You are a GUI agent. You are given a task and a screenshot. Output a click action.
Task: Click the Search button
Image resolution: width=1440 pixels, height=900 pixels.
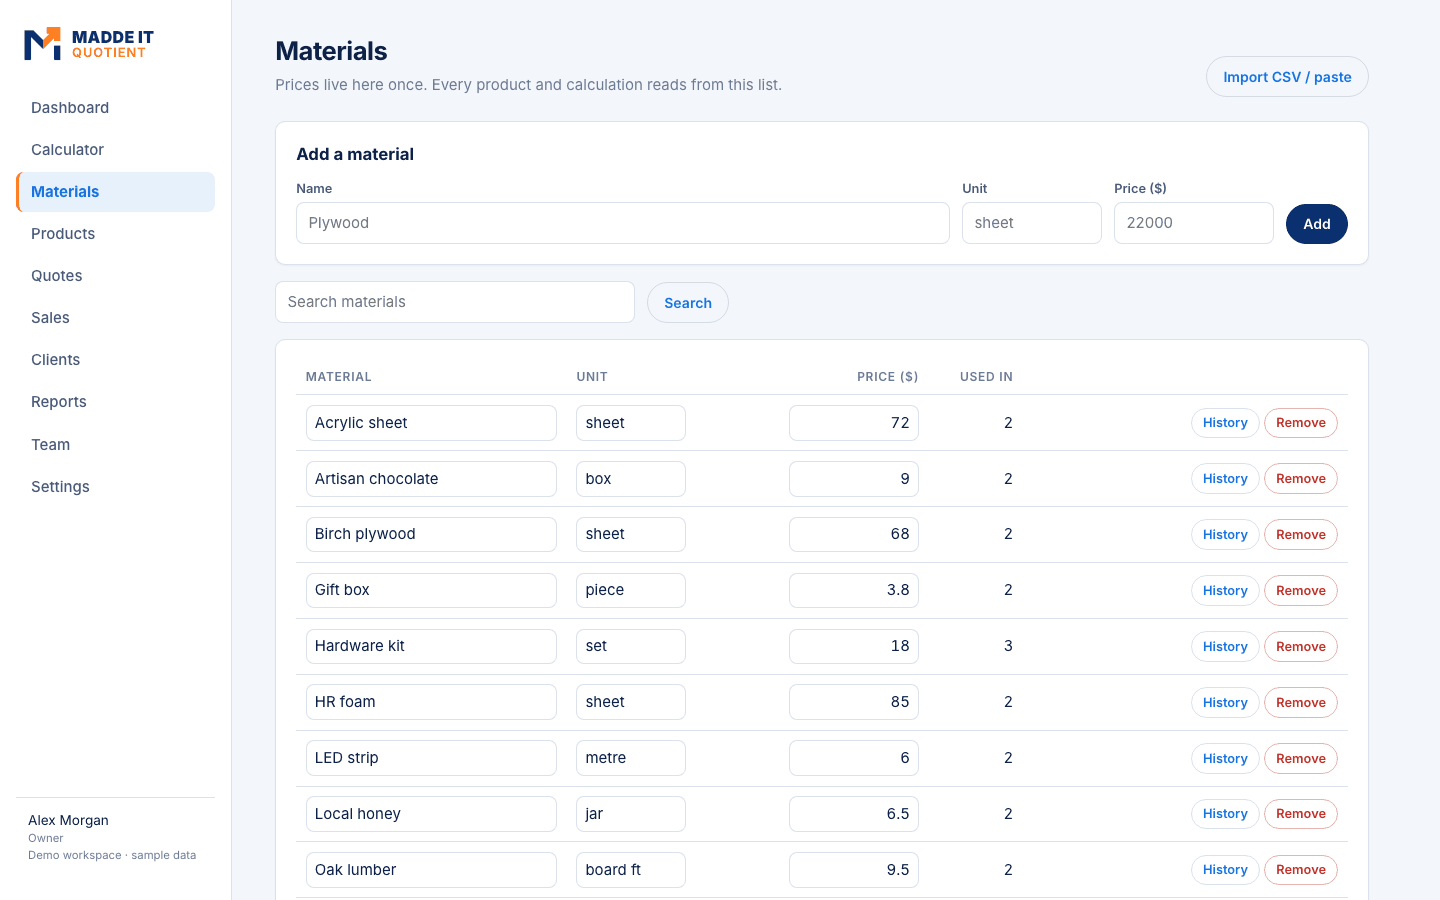(x=688, y=303)
